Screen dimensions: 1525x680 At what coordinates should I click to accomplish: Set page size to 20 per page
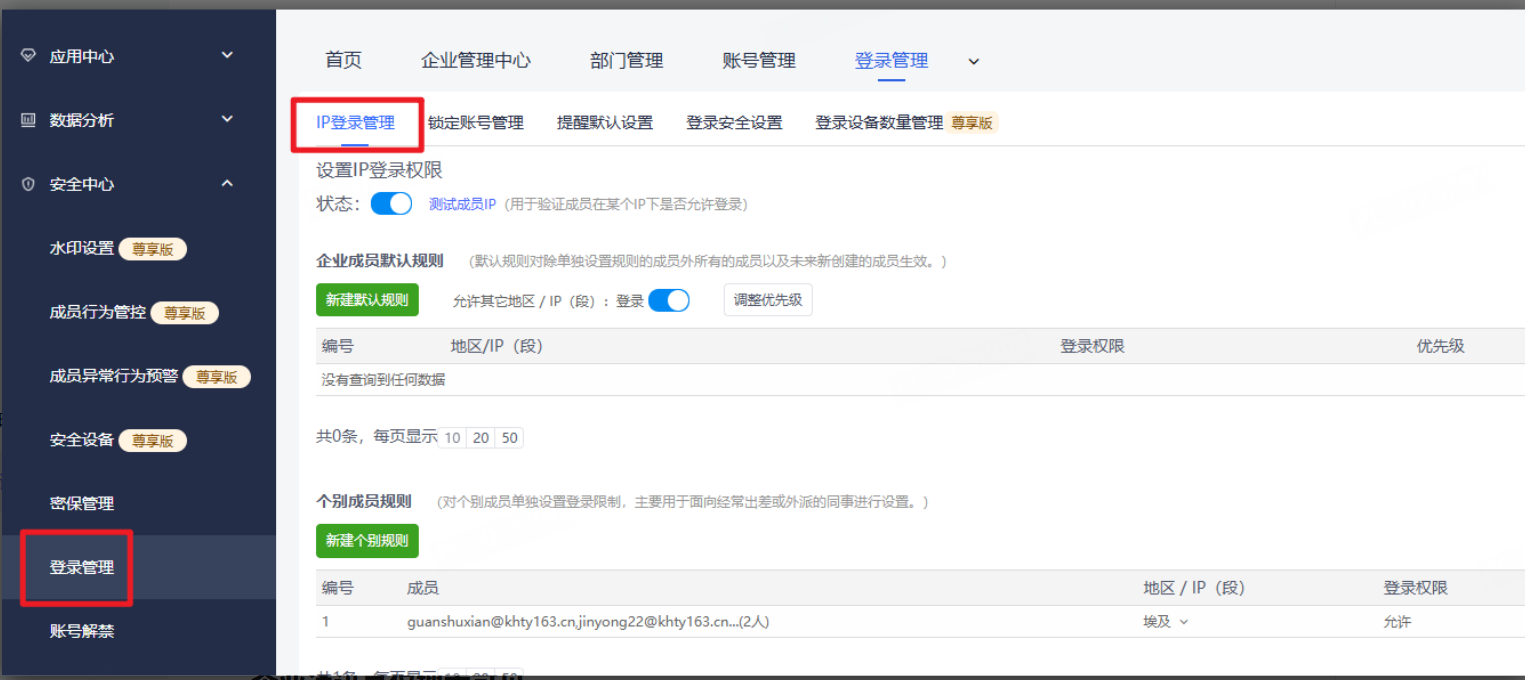(481, 438)
